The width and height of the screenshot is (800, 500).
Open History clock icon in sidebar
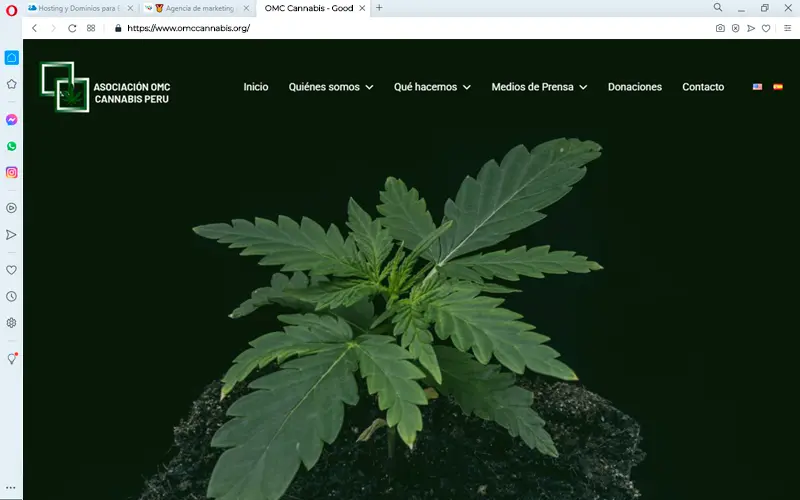(x=11, y=296)
